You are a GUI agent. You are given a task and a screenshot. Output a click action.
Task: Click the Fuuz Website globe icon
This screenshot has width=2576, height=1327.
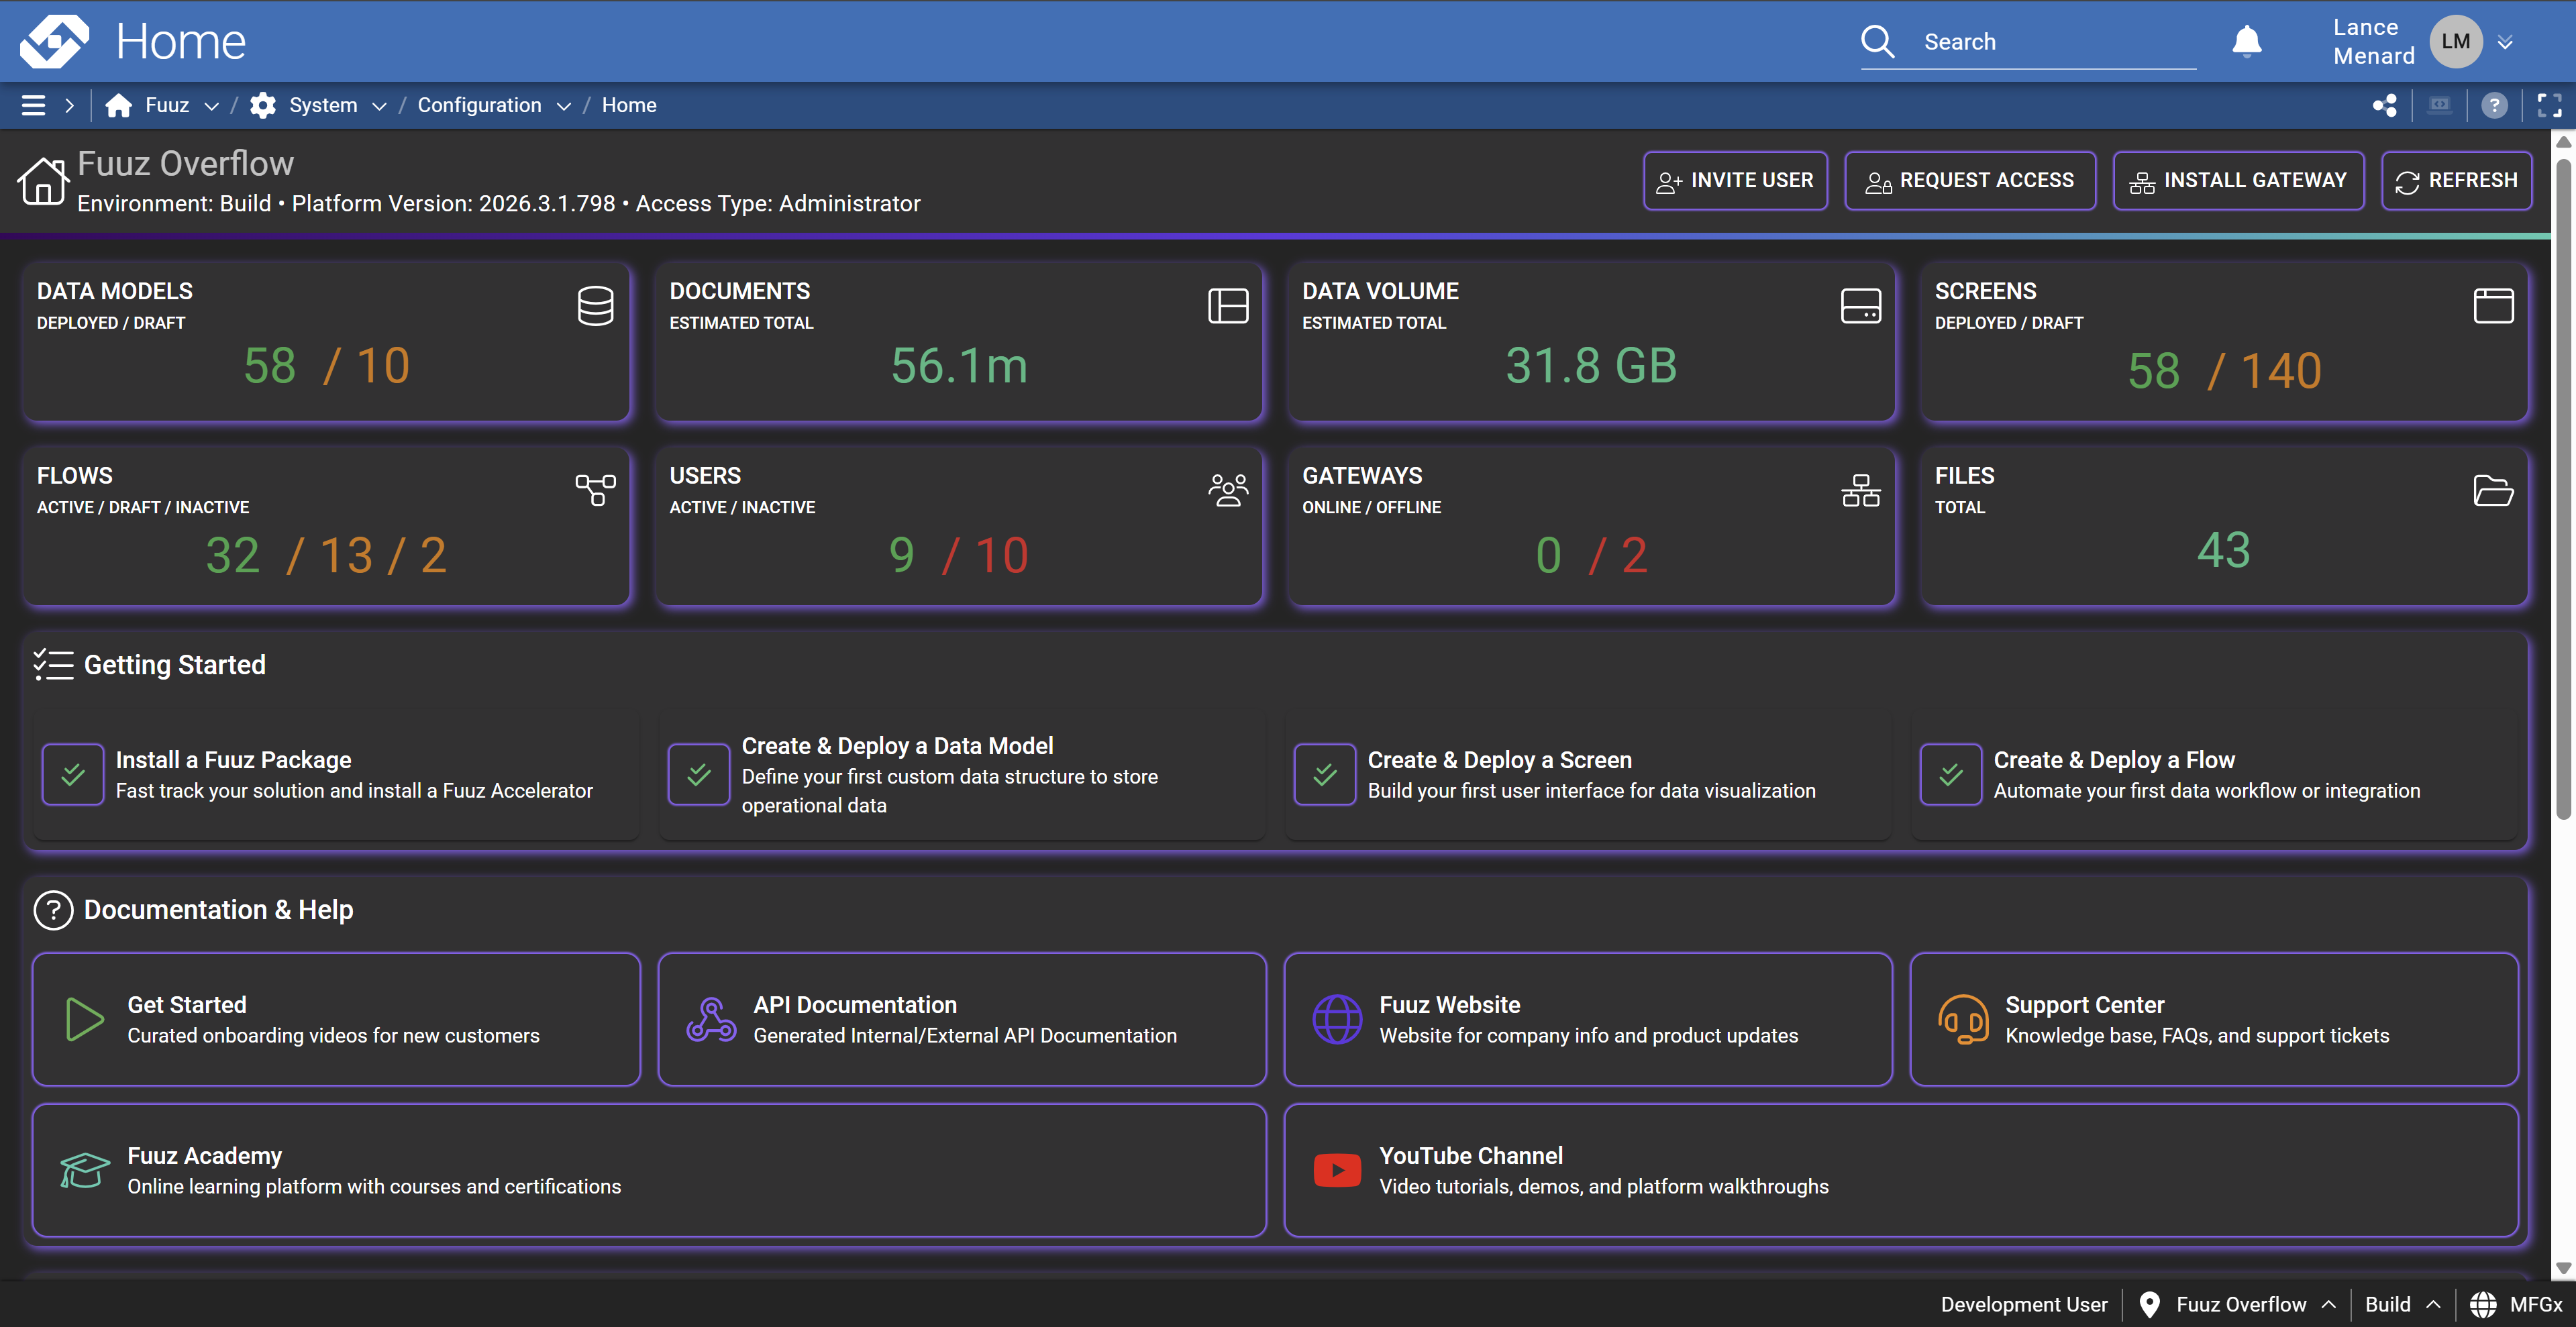click(1337, 1019)
